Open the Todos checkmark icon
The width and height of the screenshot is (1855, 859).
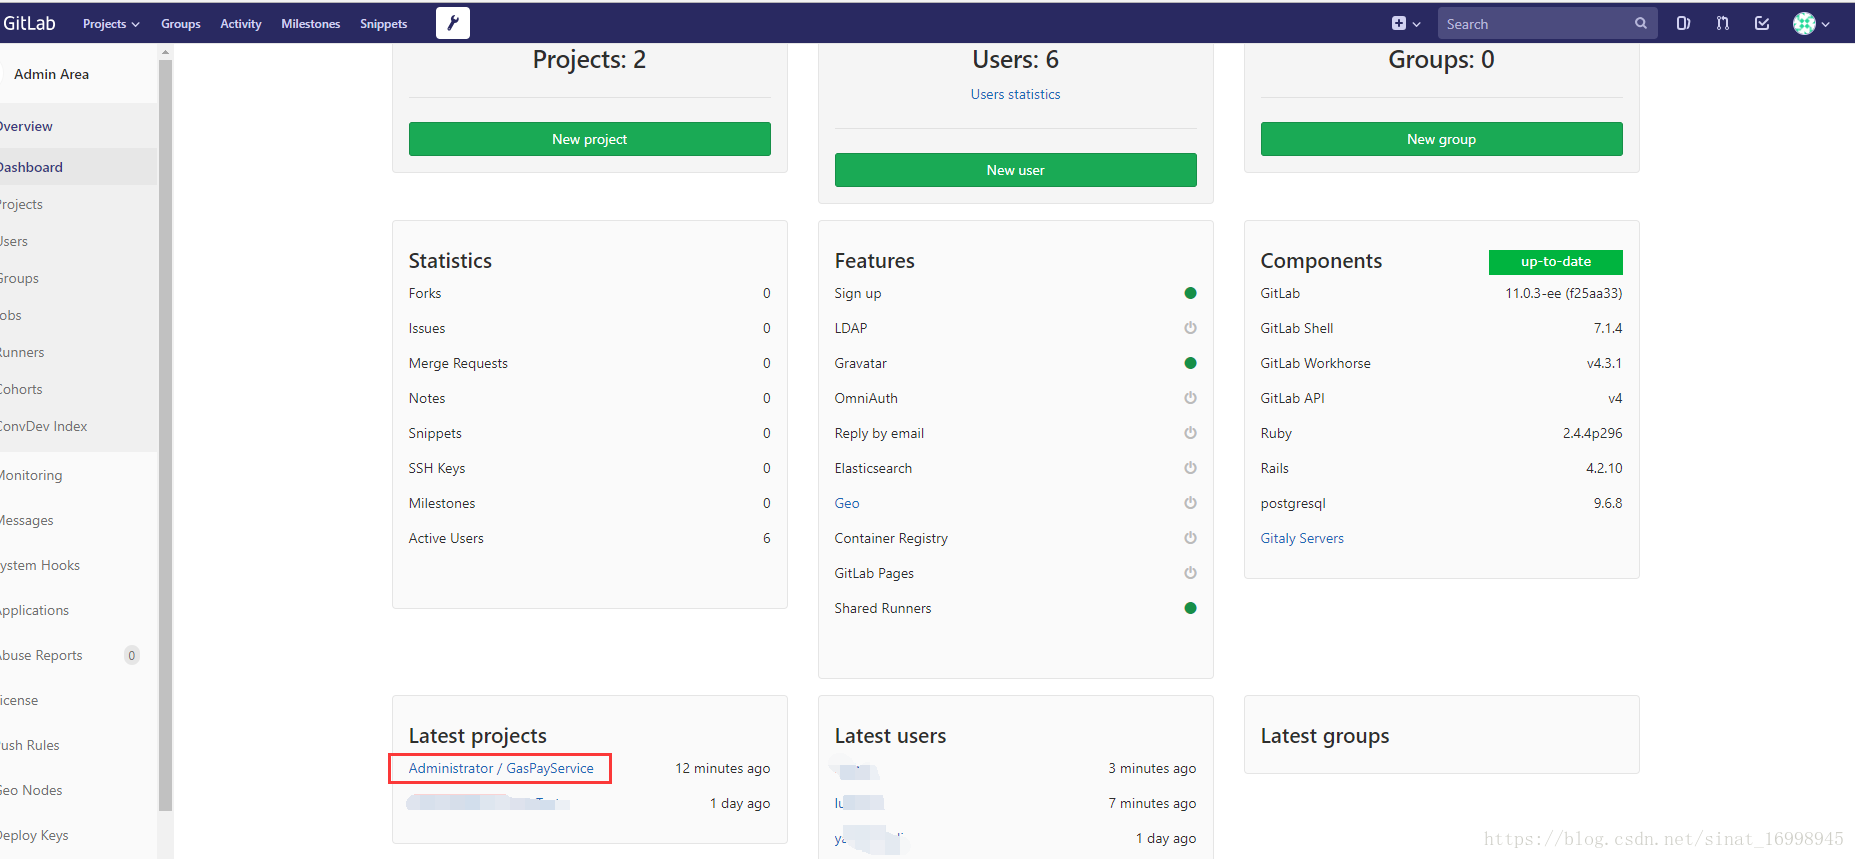pyautogui.click(x=1762, y=23)
